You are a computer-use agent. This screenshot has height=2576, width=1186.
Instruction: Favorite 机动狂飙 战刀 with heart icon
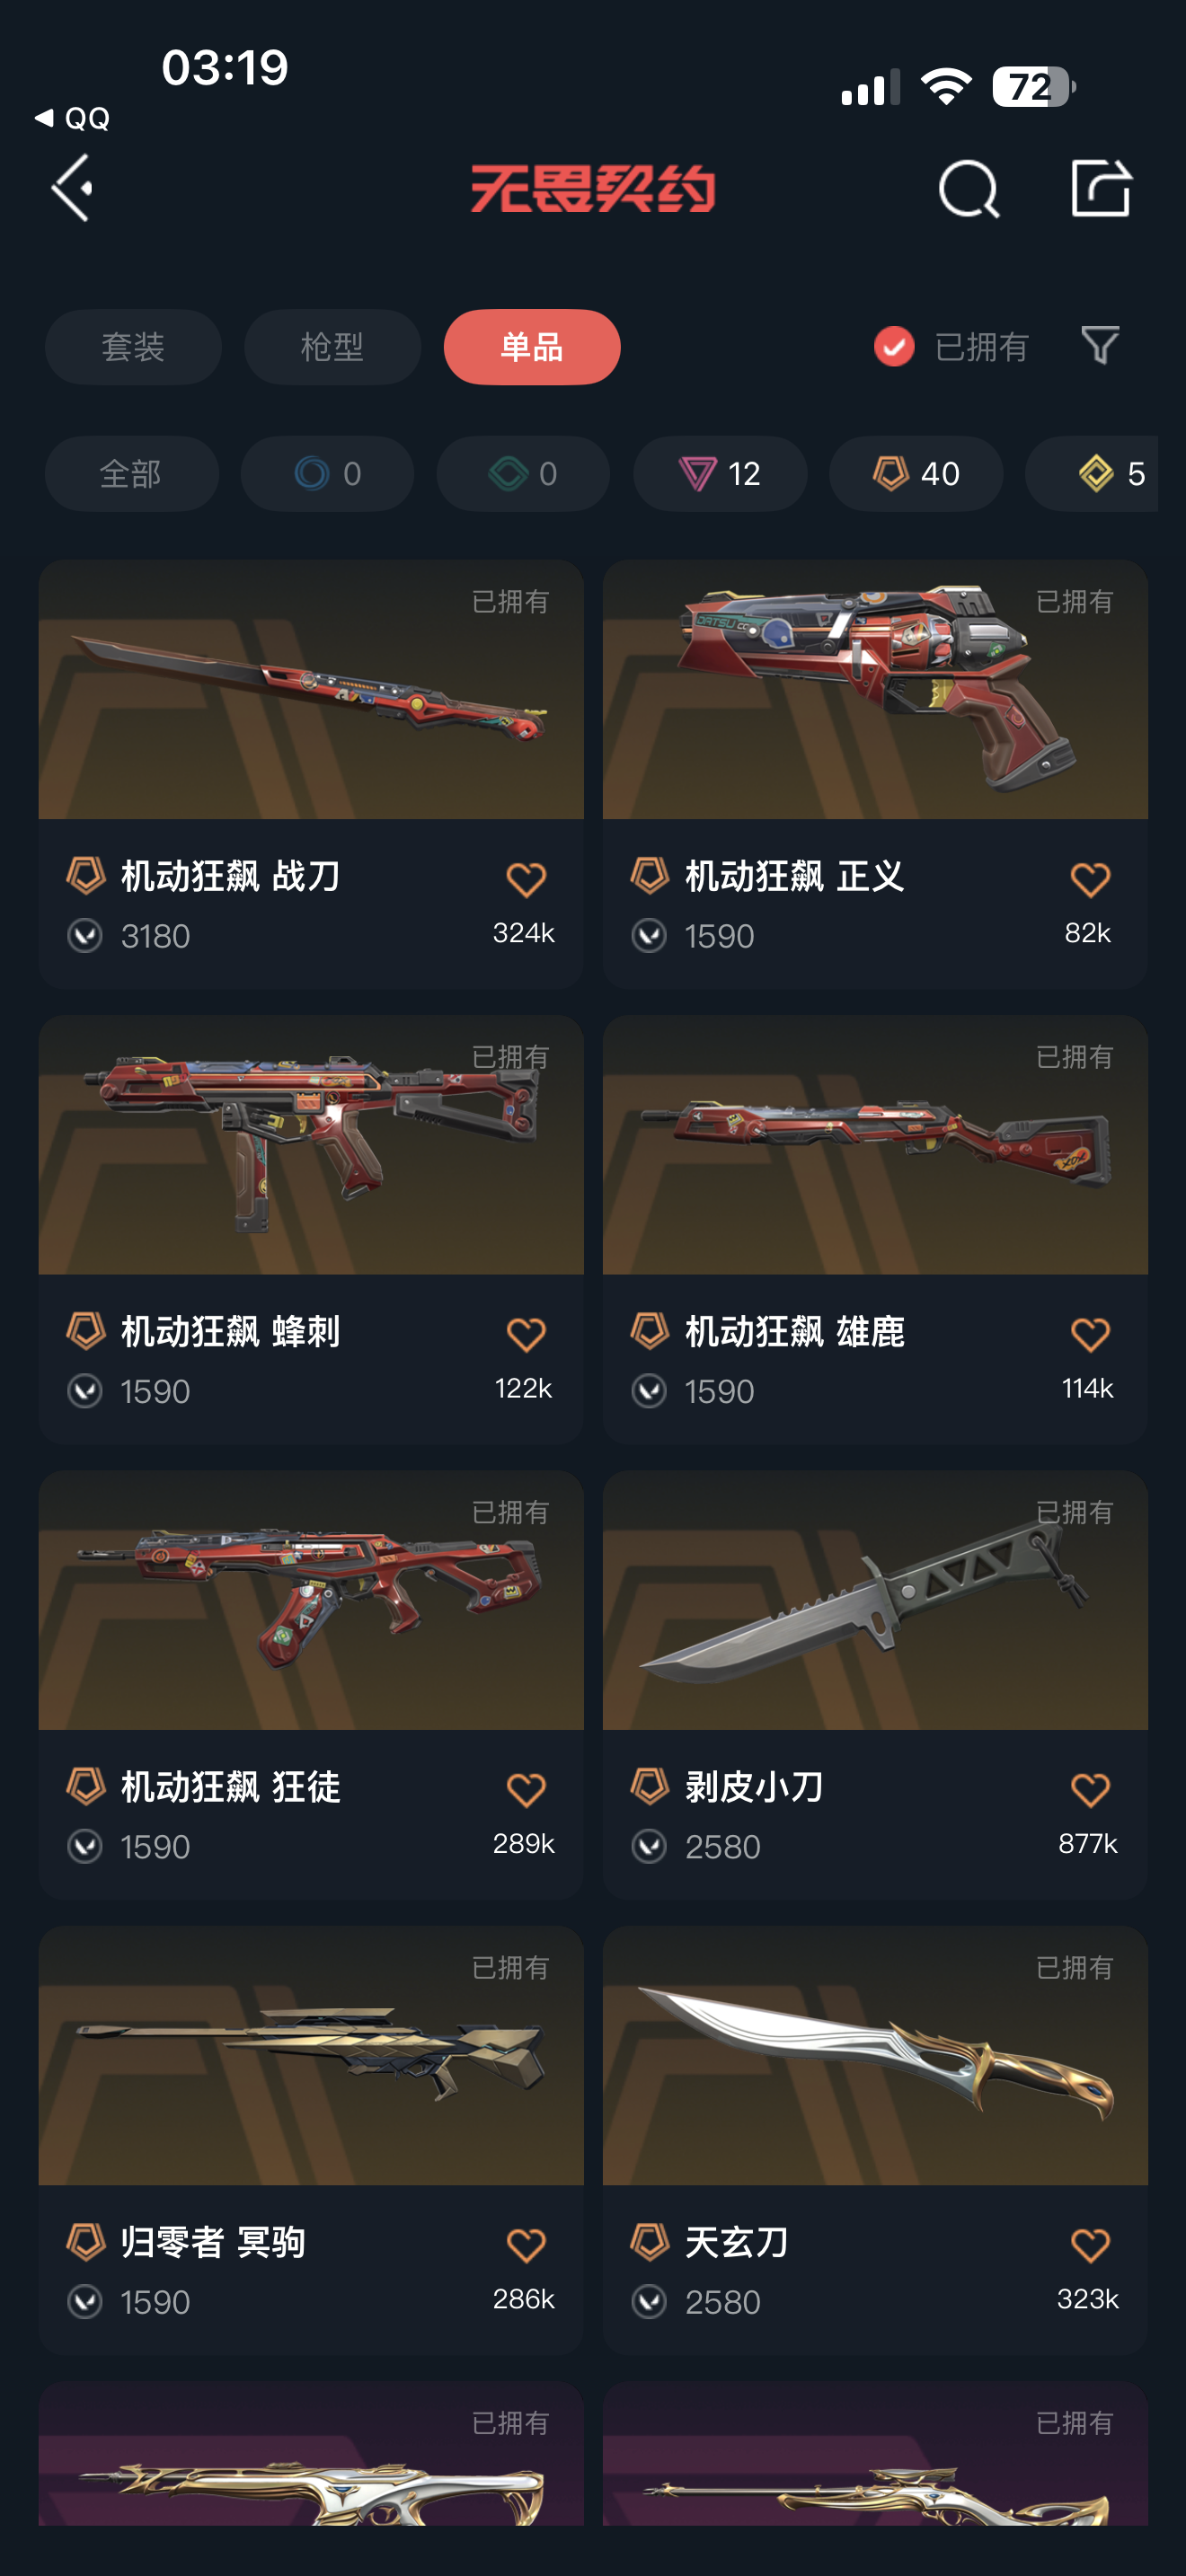tap(526, 879)
